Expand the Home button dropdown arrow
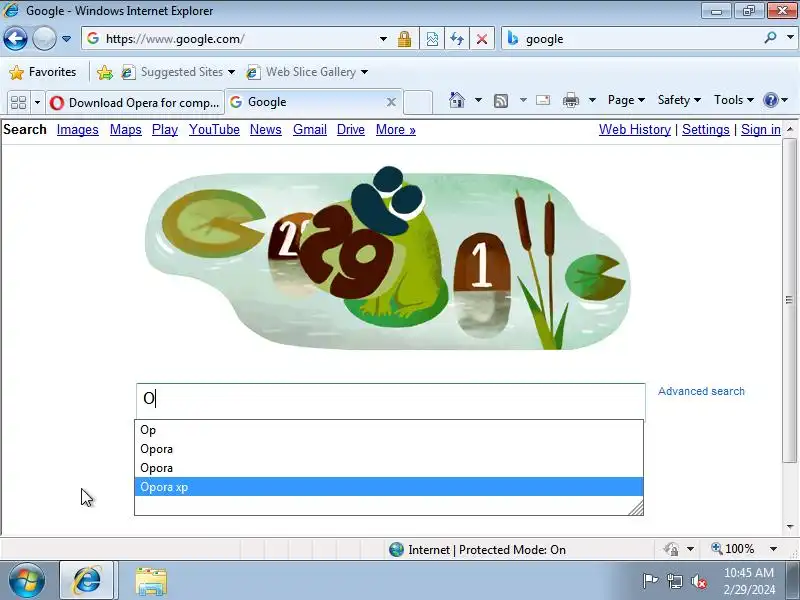This screenshot has width=800, height=600. coord(478,100)
